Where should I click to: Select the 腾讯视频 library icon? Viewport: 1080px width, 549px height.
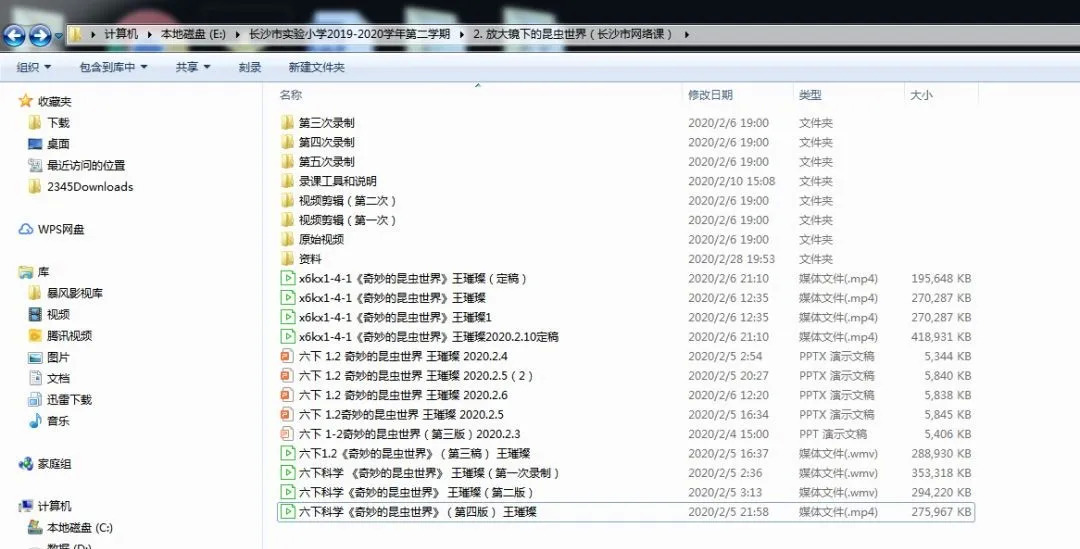click(x=35, y=336)
